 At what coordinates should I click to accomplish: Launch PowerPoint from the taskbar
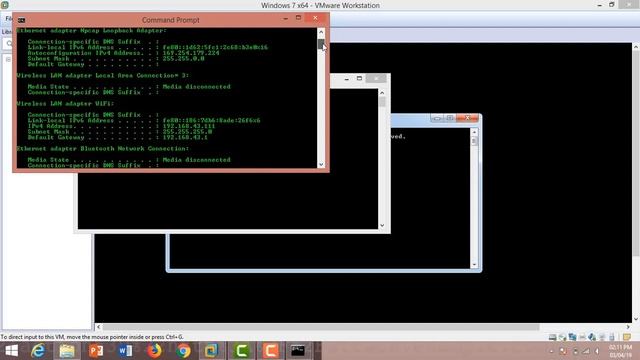tap(96, 351)
